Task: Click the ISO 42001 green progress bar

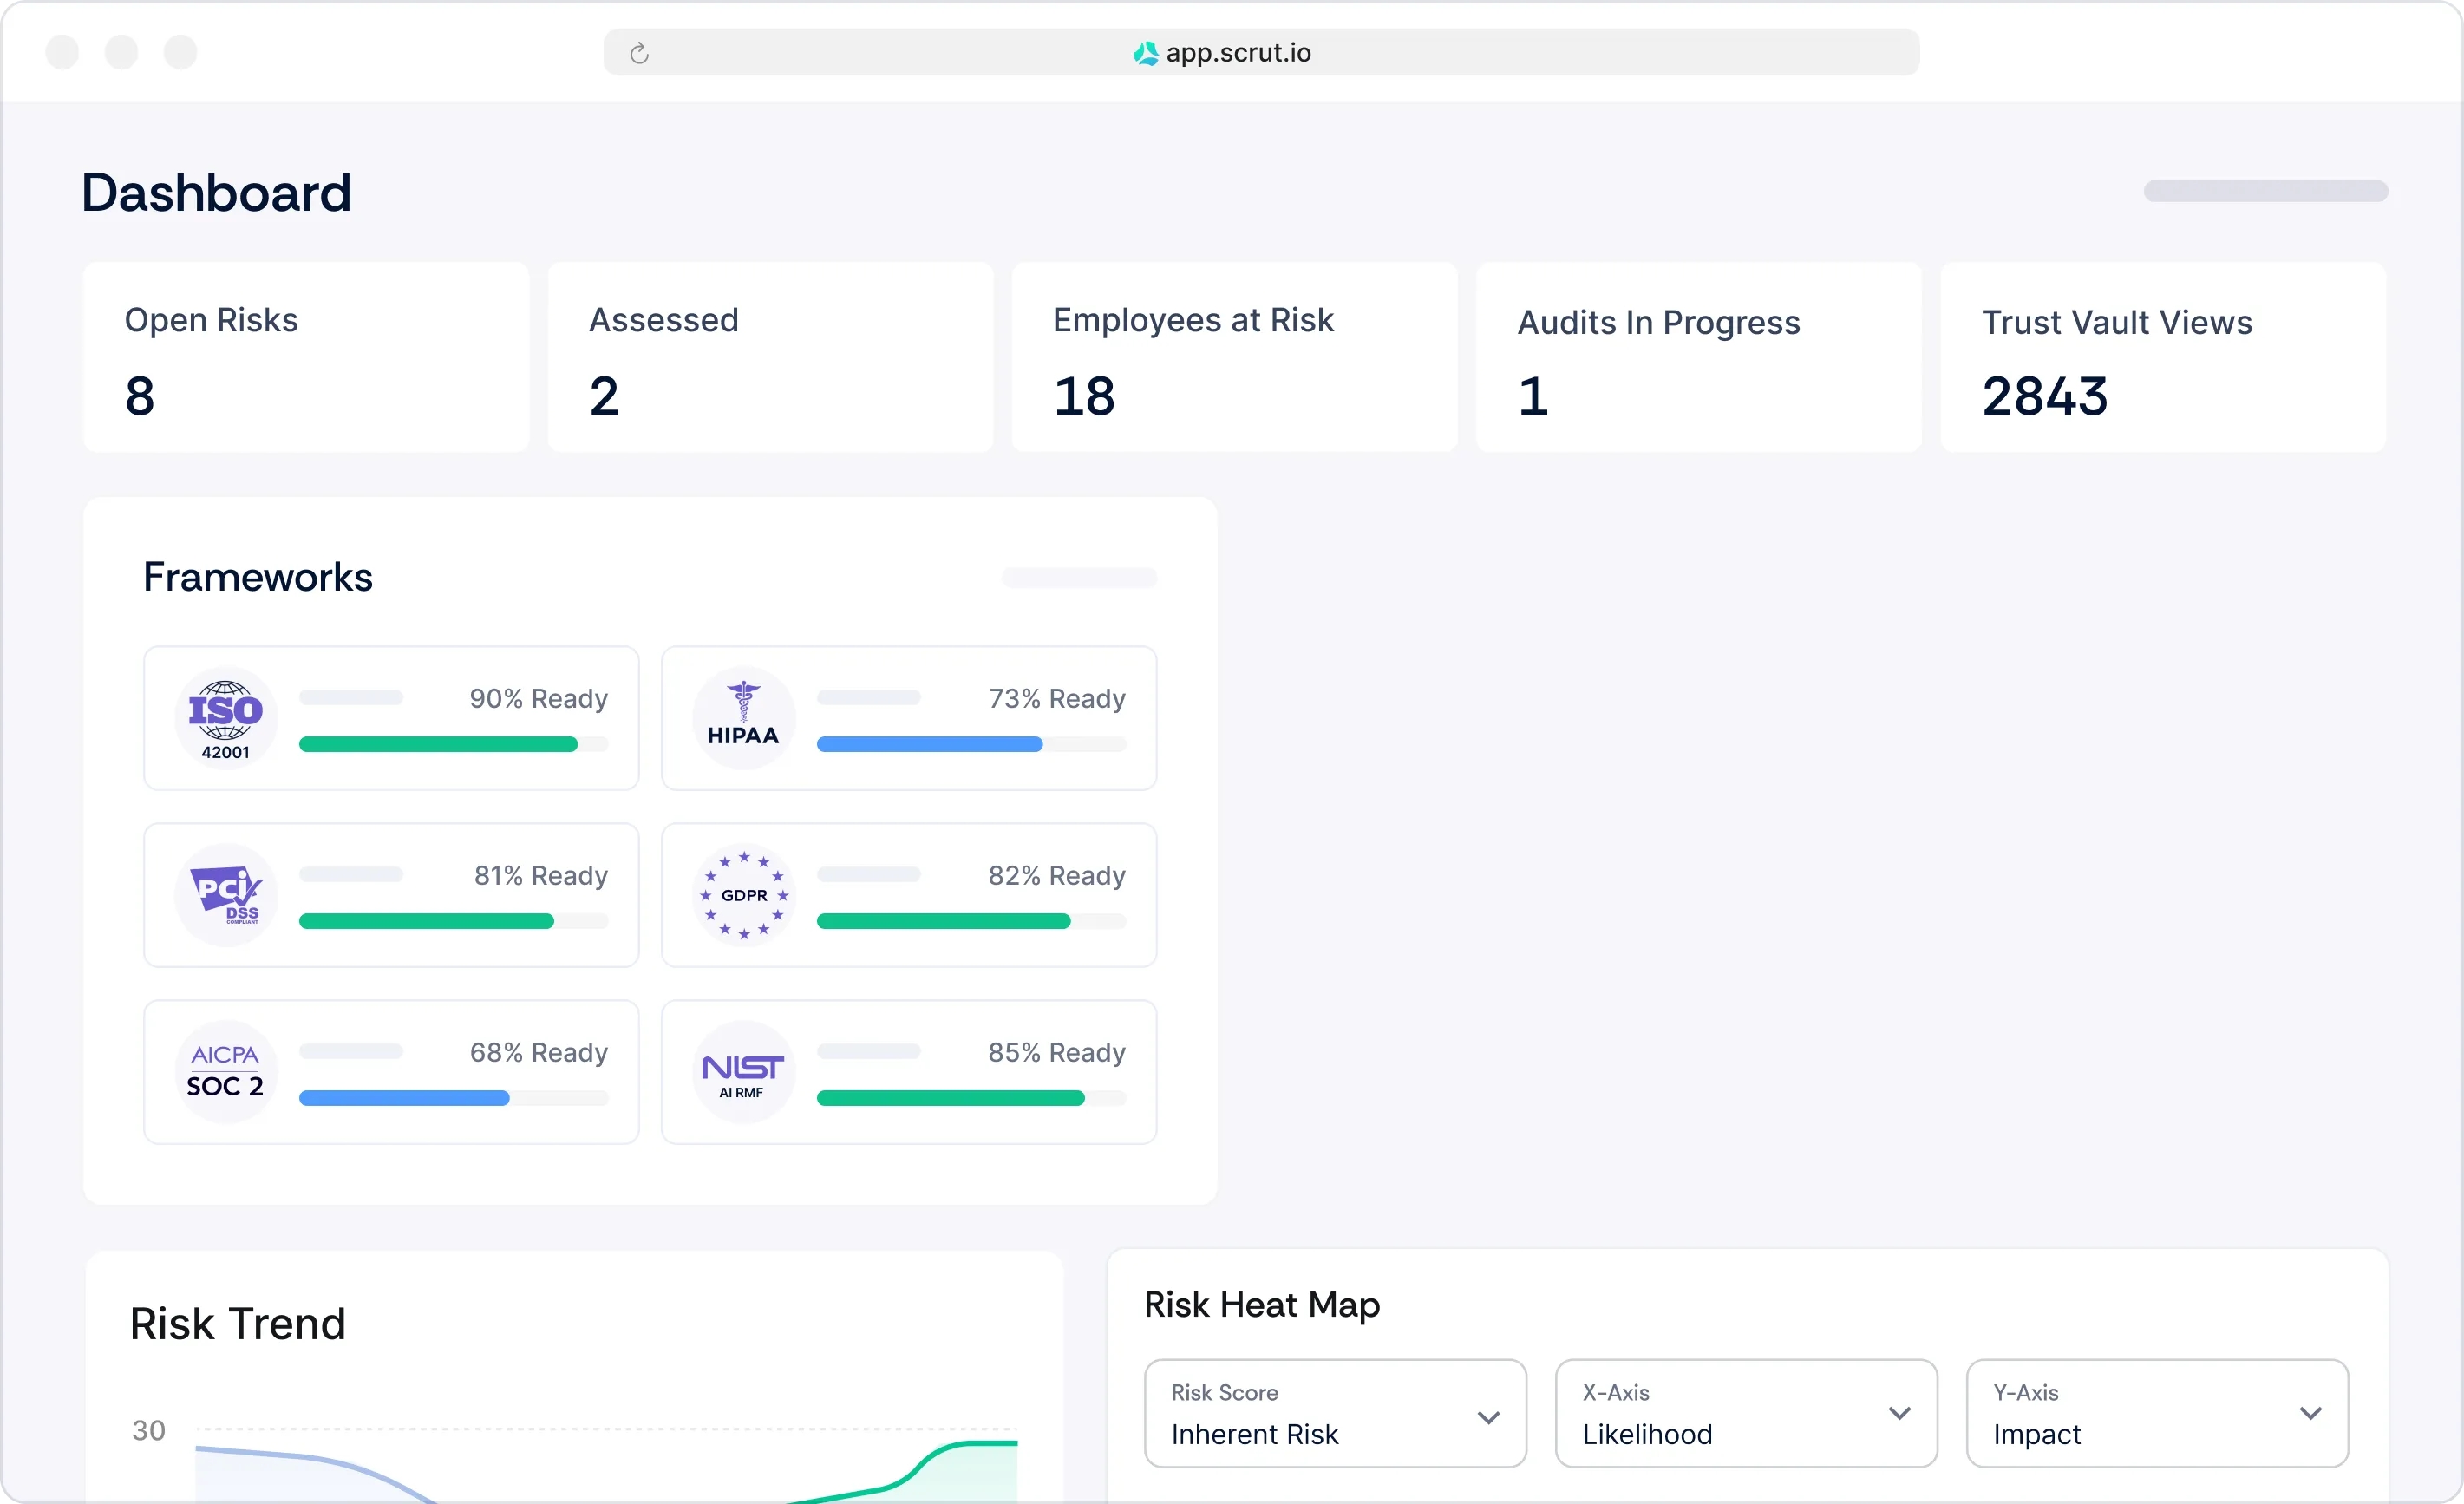Action: click(438, 744)
